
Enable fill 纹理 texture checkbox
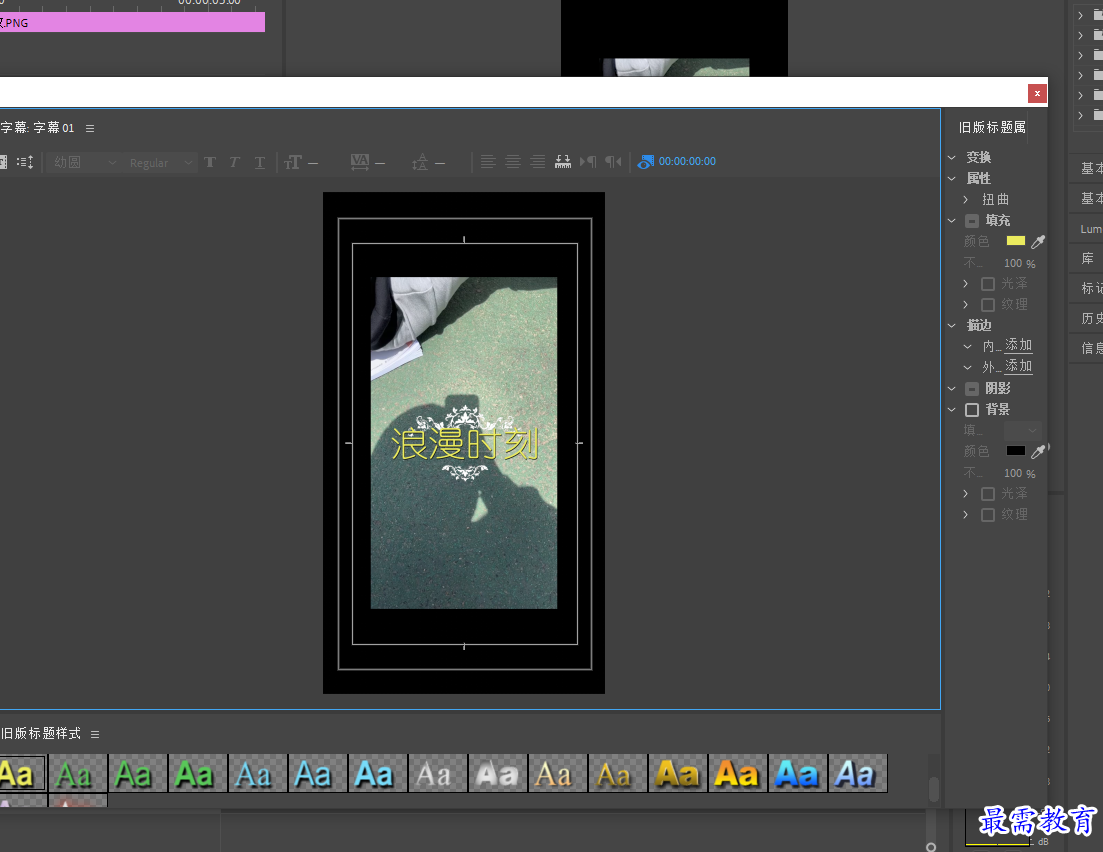pos(988,305)
